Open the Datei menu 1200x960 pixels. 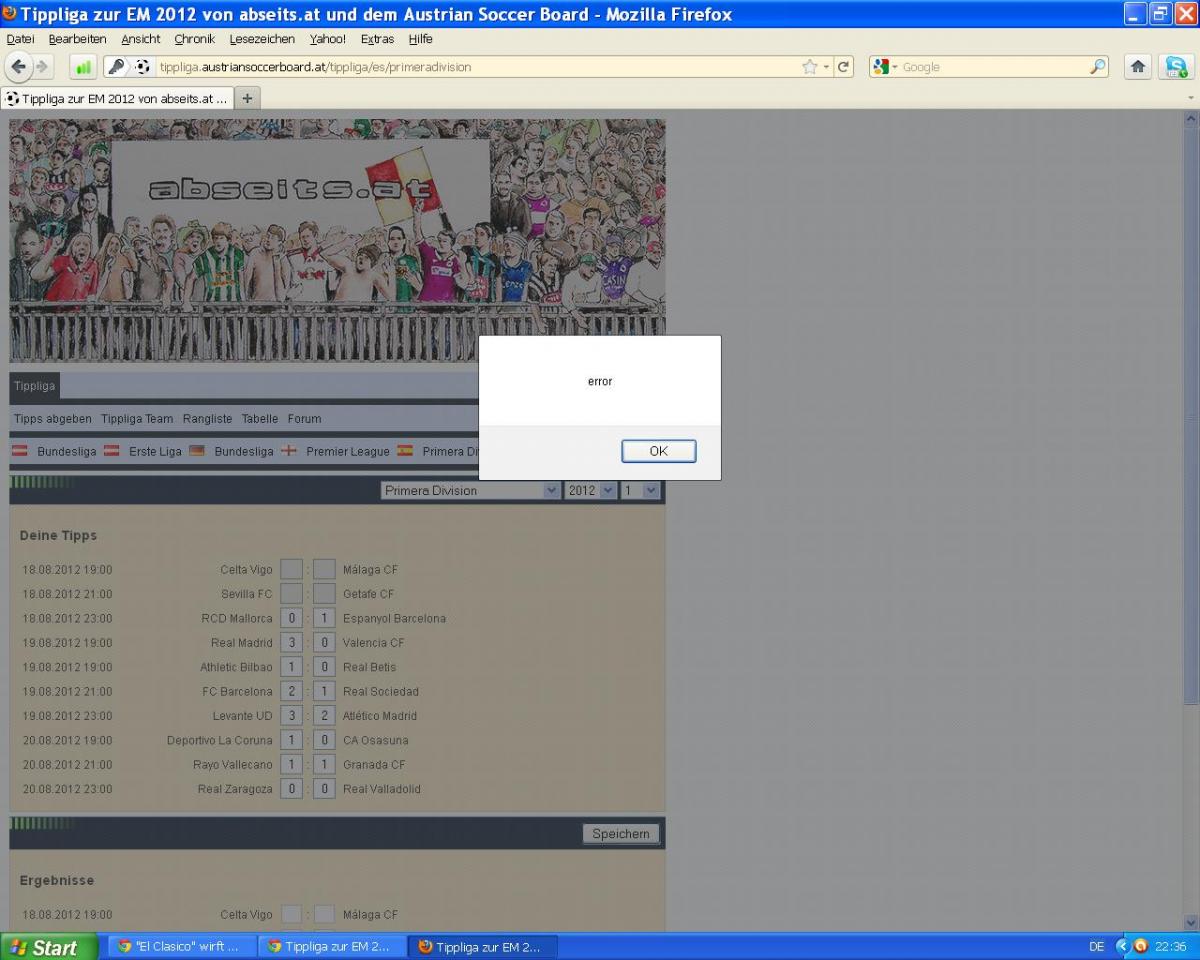pyautogui.click(x=20, y=39)
